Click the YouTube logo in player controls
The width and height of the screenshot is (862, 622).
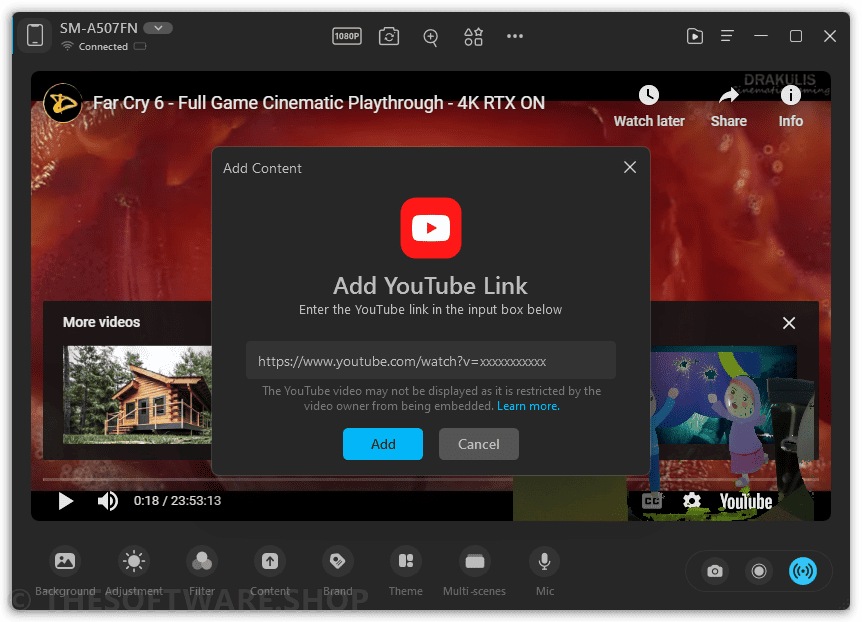coord(745,502)
